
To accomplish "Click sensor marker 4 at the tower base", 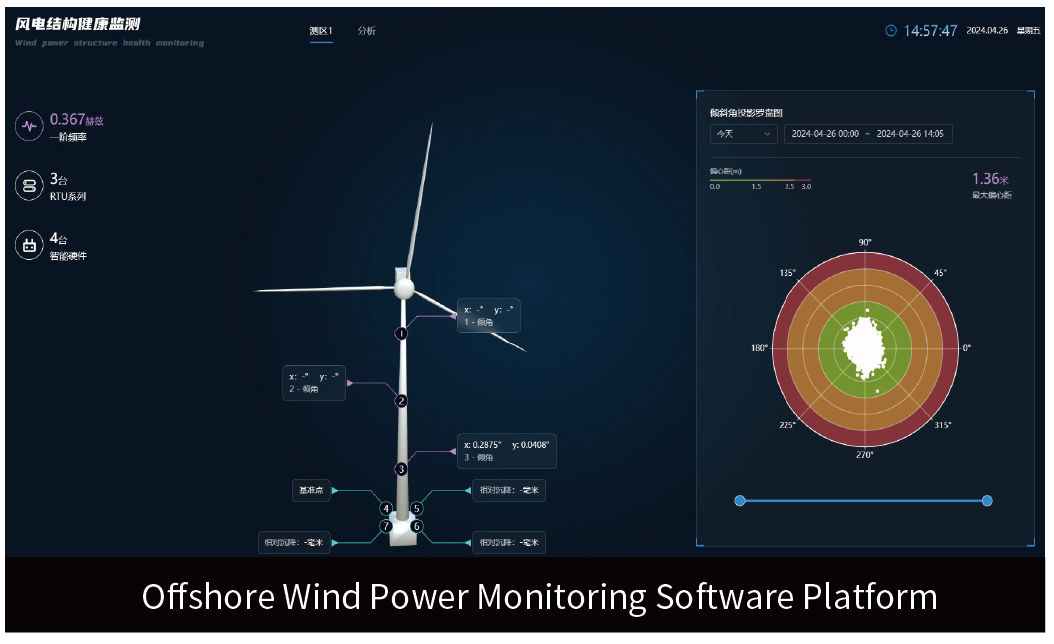I will click(x=386, y=508).
